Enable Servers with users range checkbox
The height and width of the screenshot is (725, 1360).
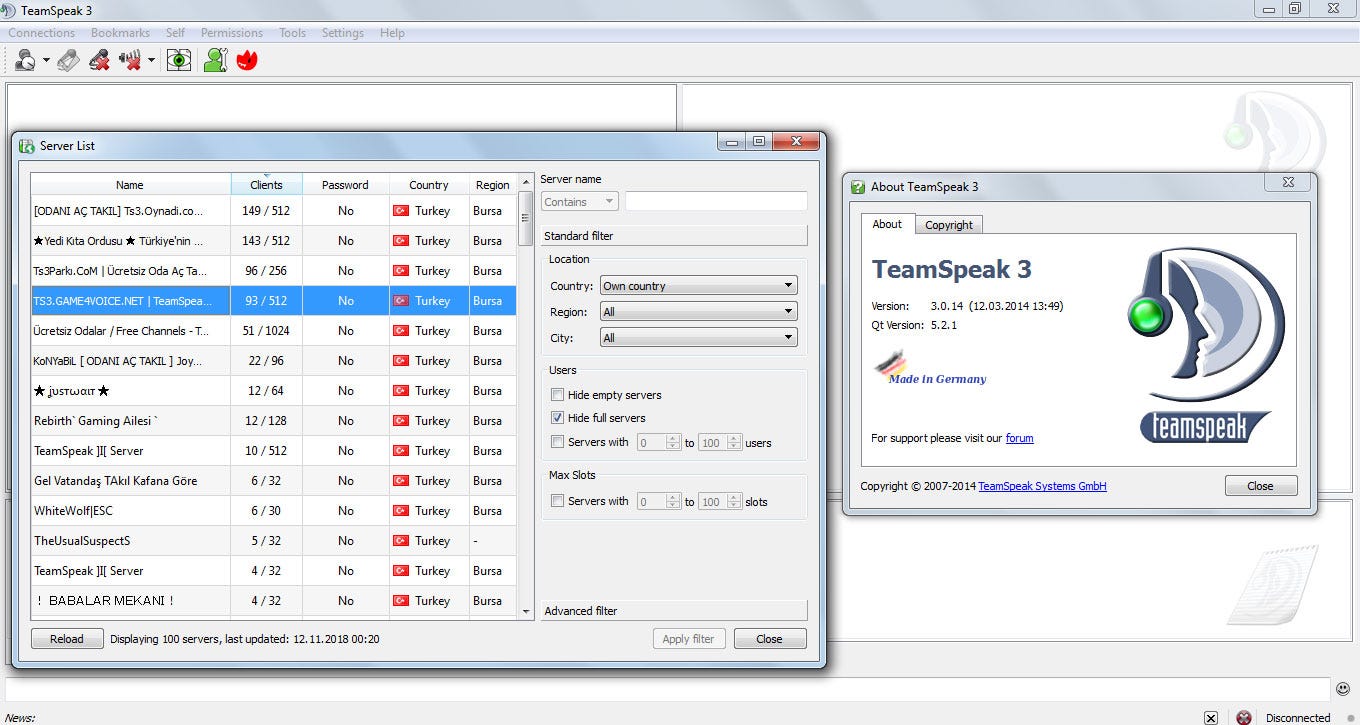558,442
